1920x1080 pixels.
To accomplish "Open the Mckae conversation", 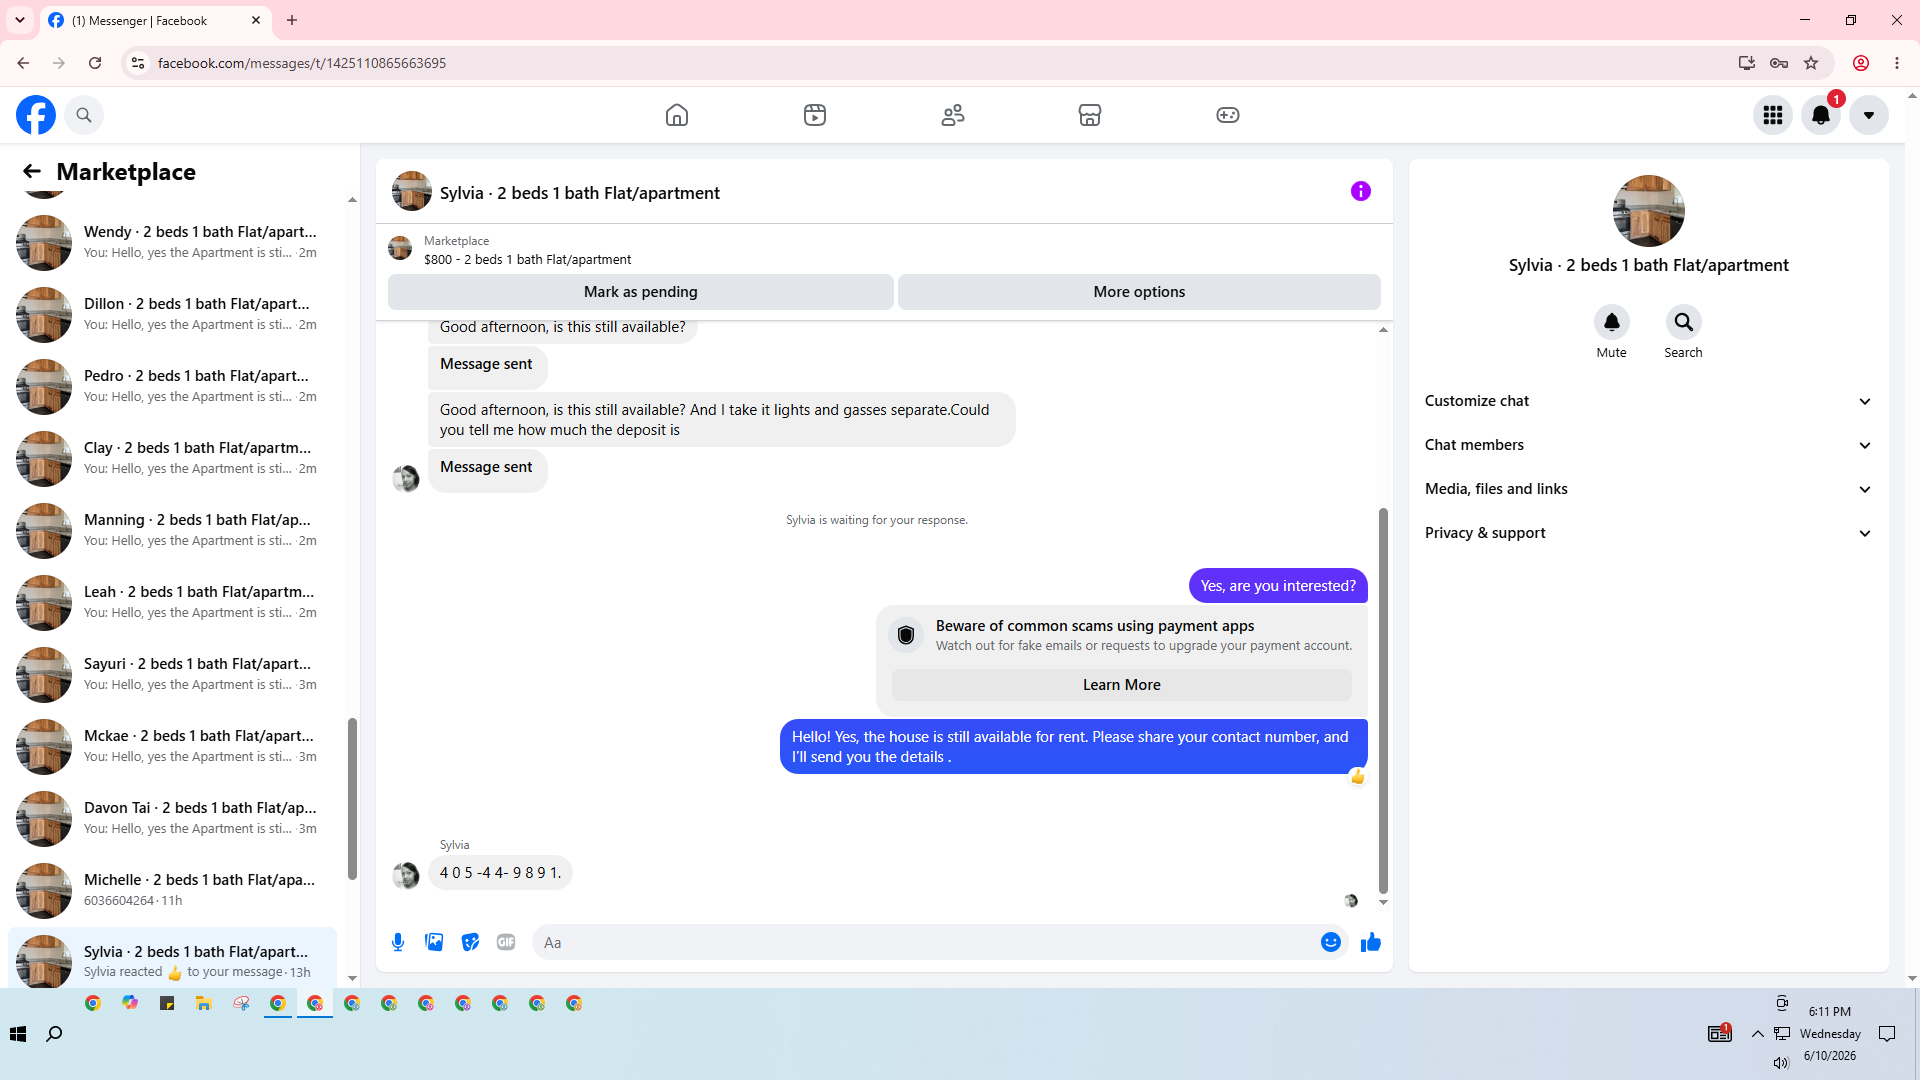I will pyautogui.click(x=172, y=746).
